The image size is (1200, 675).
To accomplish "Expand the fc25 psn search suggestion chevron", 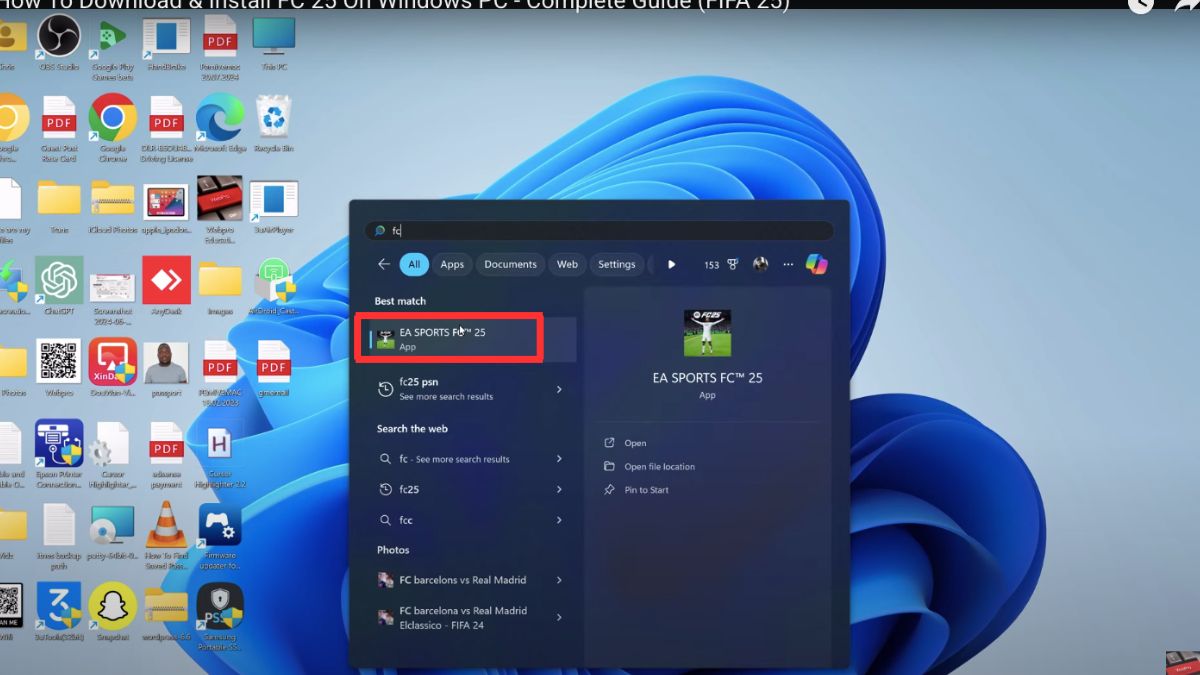I will point(559,389).
